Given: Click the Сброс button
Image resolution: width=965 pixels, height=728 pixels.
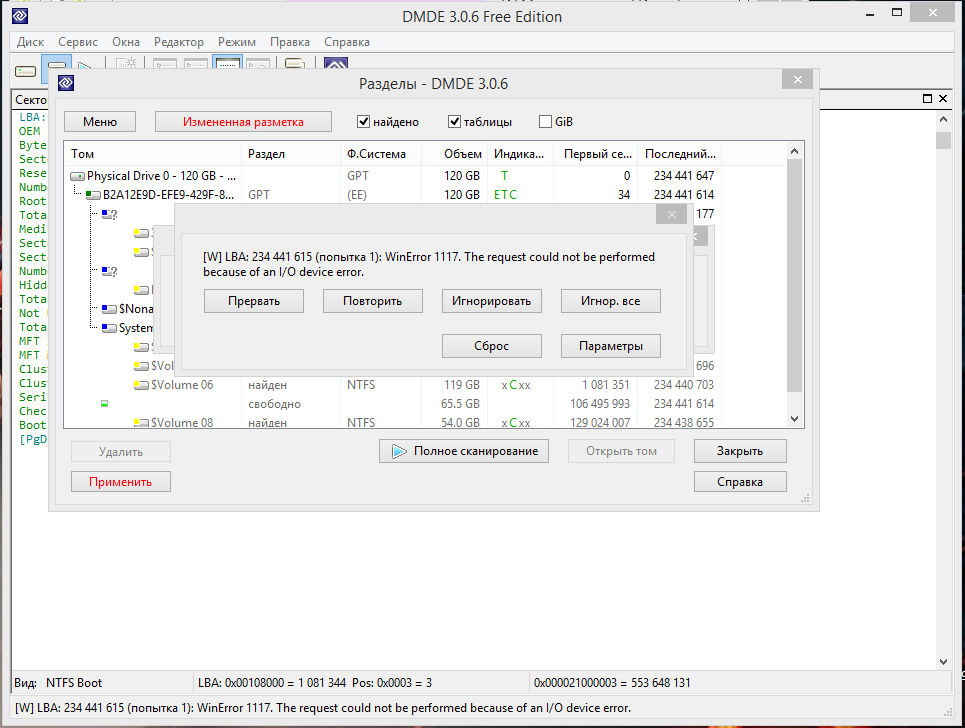Looking at the screenshot, I should pyautogui.click(x=492, y=346).
